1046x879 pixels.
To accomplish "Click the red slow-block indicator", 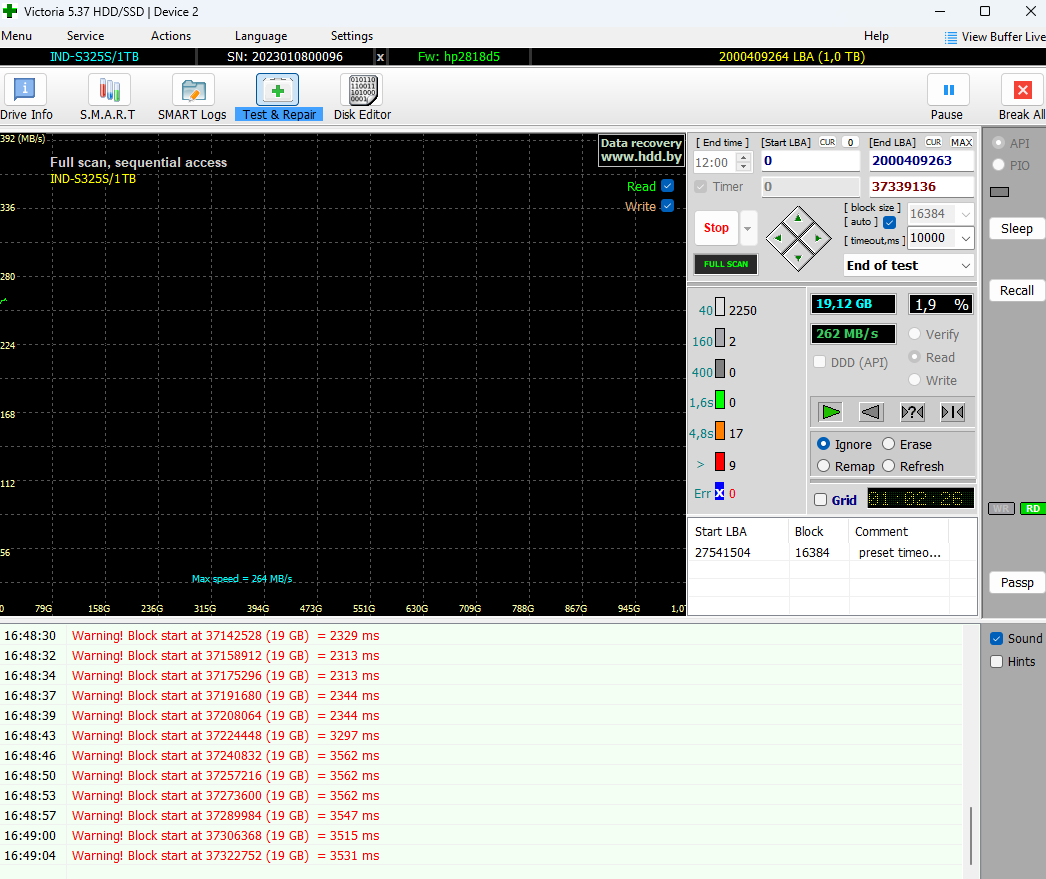I will 720,462.
